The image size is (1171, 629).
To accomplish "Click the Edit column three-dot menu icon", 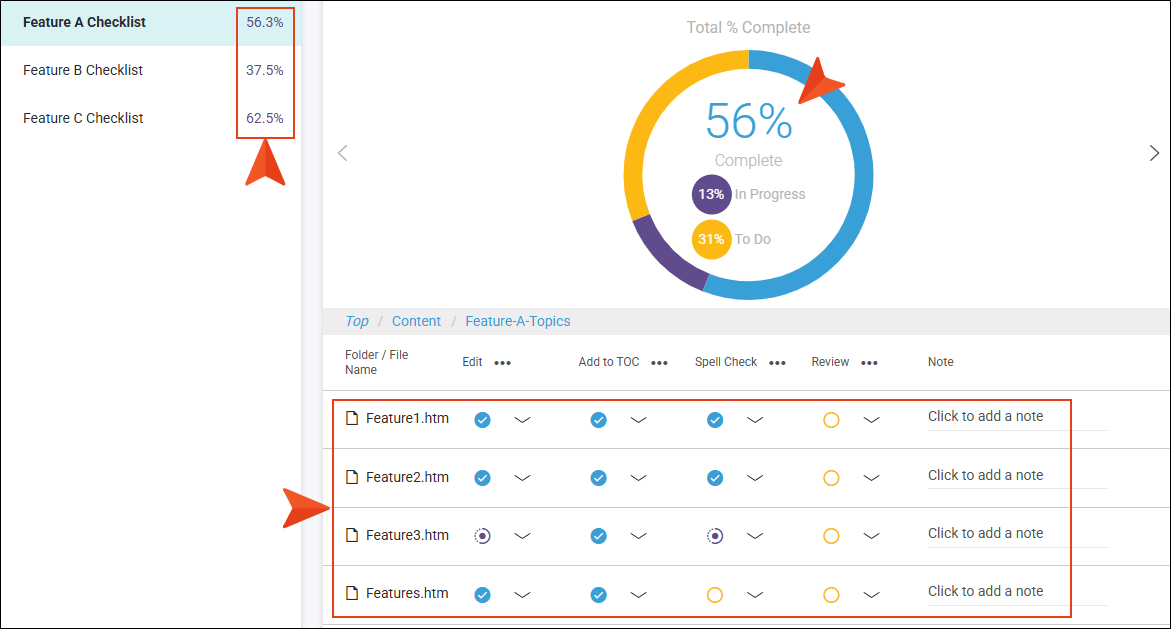I will point(502,363).
